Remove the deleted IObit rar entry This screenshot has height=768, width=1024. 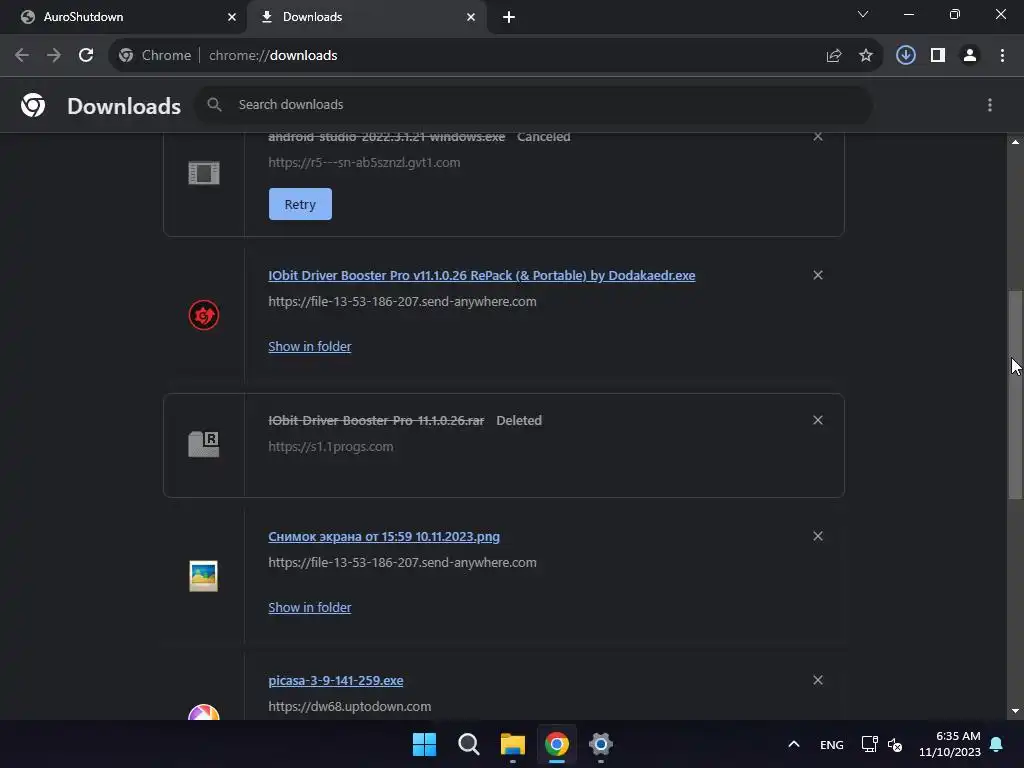pos(818,420)
